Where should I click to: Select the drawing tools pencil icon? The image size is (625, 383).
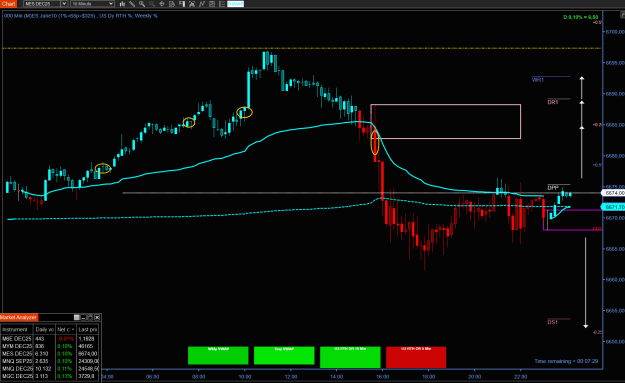pyautogui.click(x=132, y=4)
